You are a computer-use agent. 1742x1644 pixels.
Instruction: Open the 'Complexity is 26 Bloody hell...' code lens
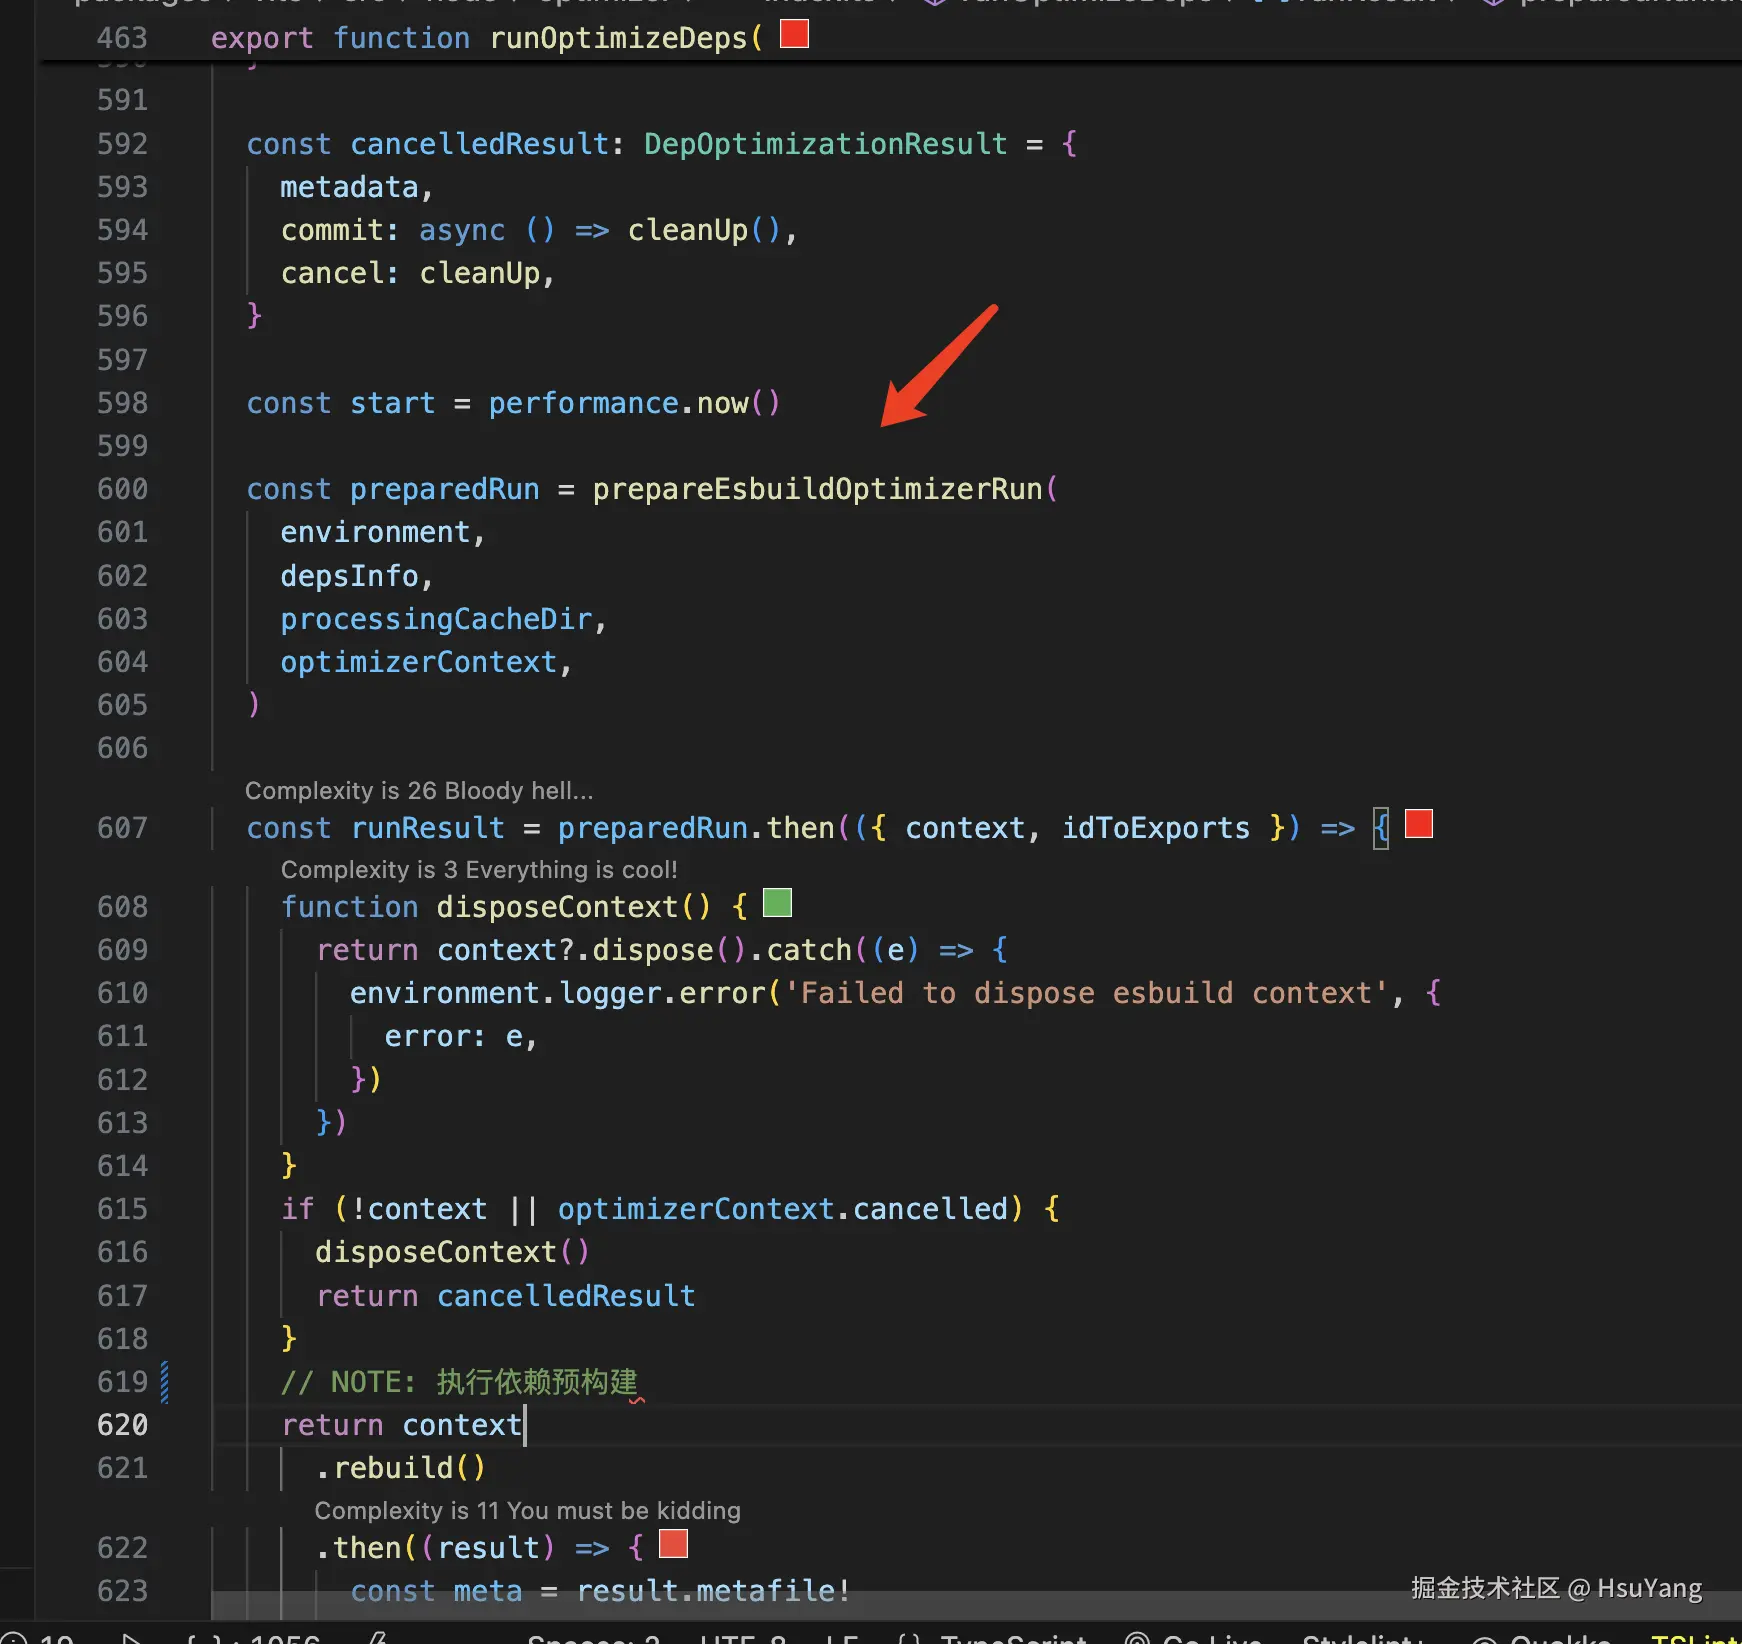[419, 790]
